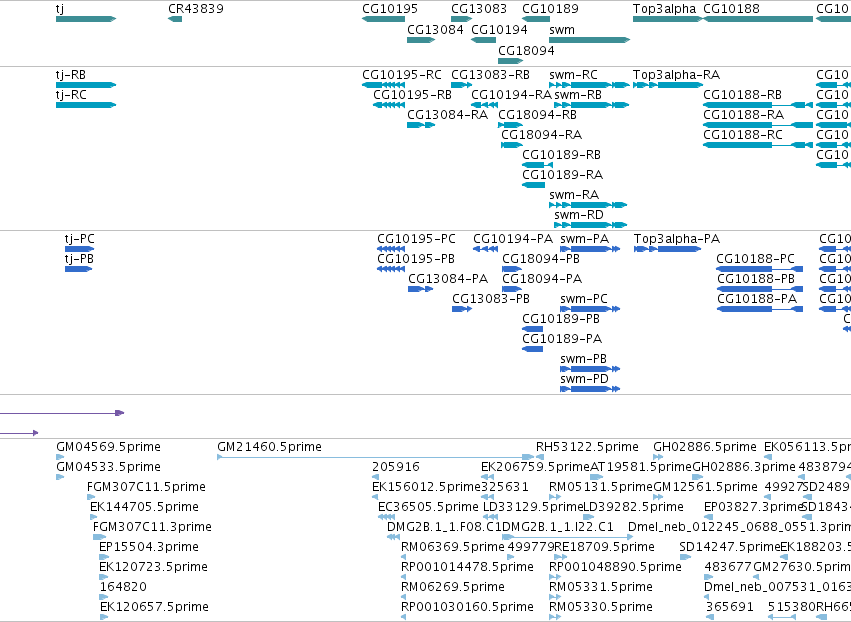Click the Top3alpha-RA transcript label
This screenshot has height=622, width=851.
point(676,75)
